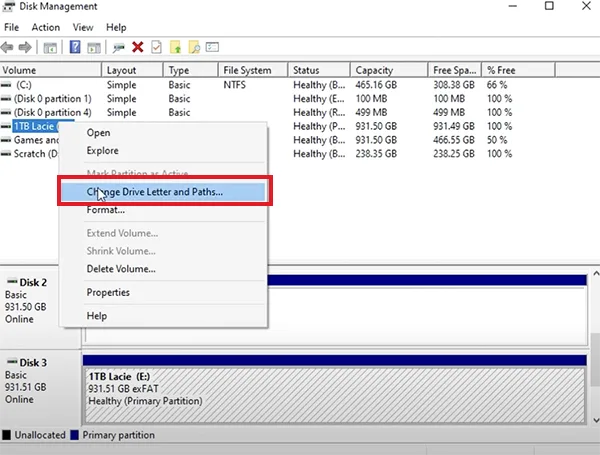Screen dimensions: 600x455
Task: Sort by the Free Space column header
Action: coord(455,70)
